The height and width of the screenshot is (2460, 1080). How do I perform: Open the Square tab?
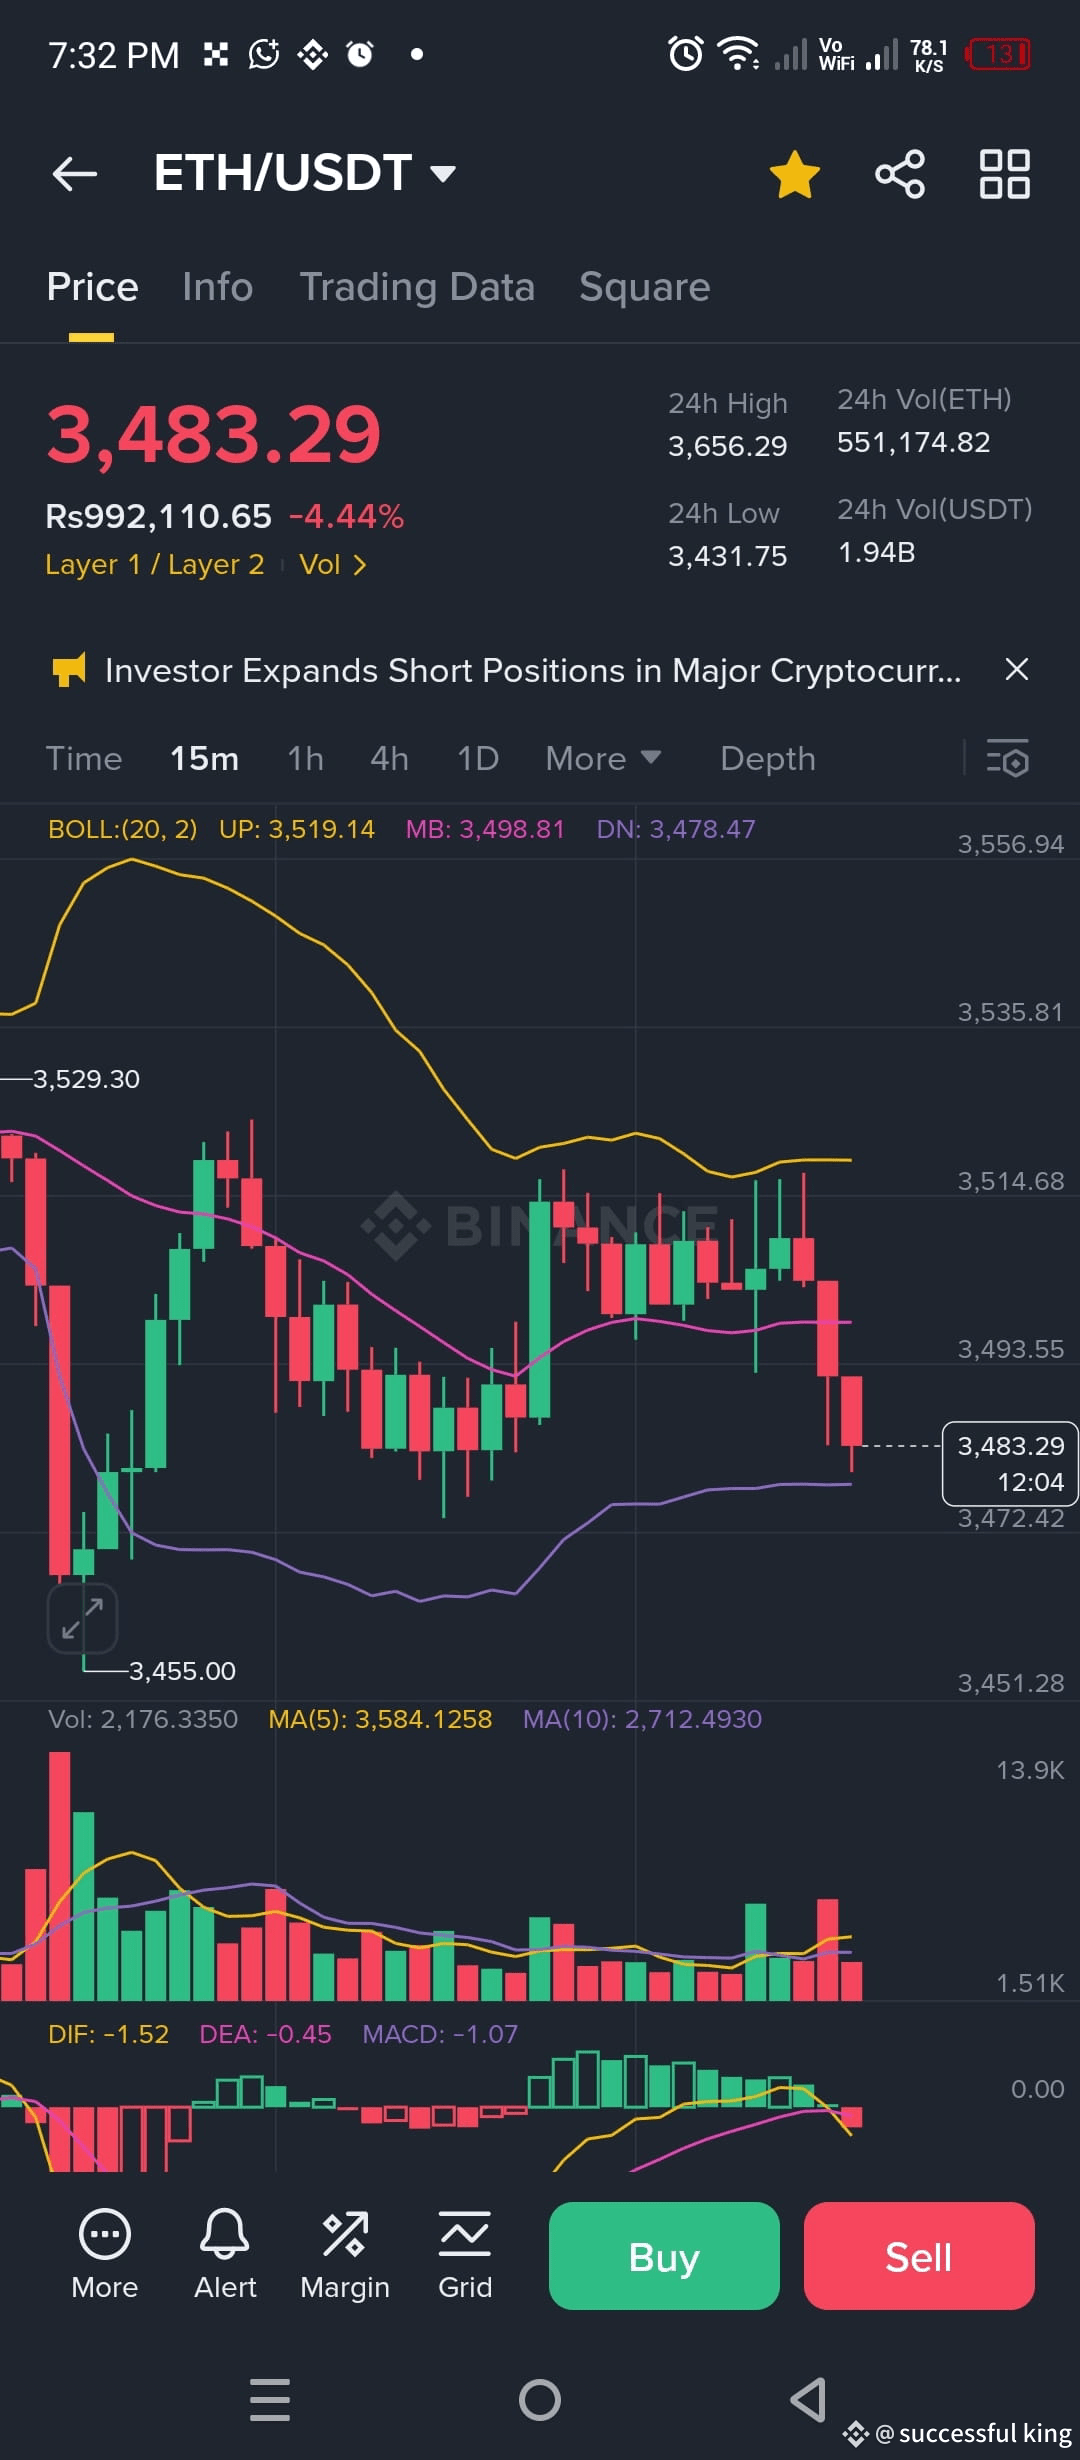pos(645,287)
